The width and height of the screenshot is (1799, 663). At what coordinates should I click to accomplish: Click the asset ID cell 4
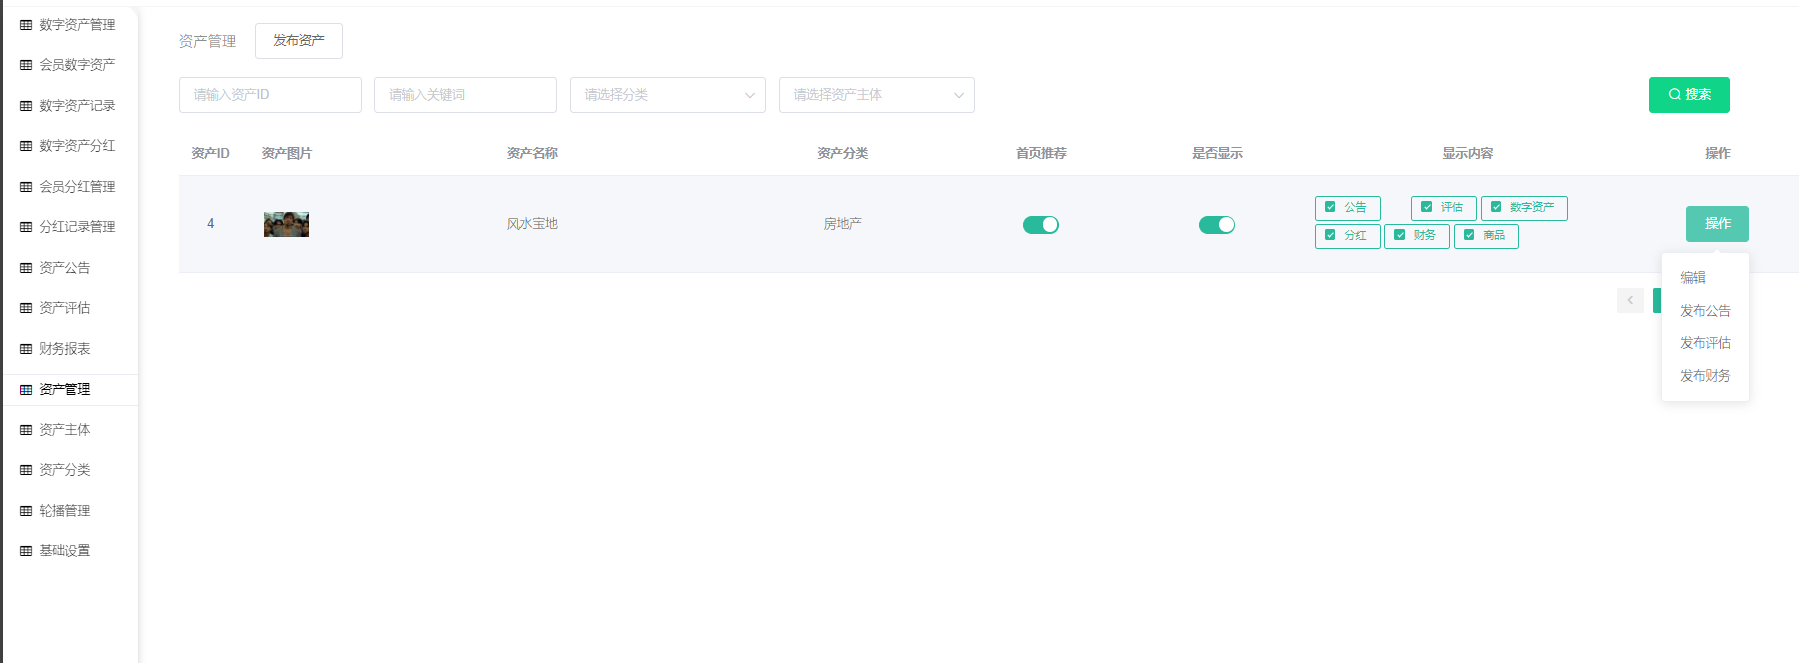(210, 224)
